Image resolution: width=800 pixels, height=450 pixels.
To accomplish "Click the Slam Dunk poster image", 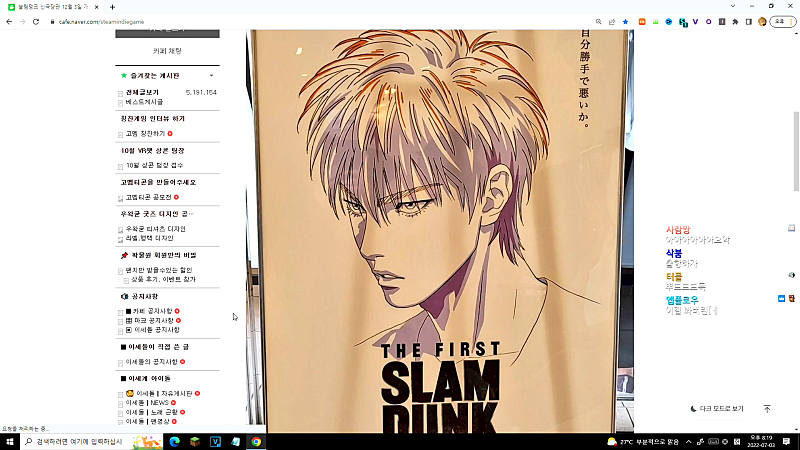I will (440, 231).
